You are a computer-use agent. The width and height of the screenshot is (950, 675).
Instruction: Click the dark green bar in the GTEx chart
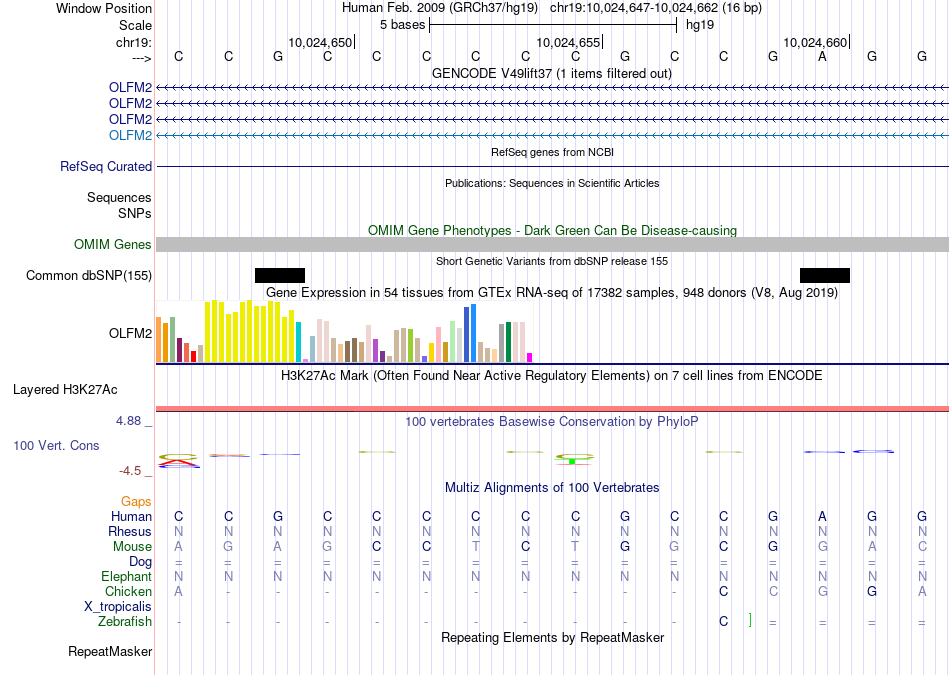point(508,342)
